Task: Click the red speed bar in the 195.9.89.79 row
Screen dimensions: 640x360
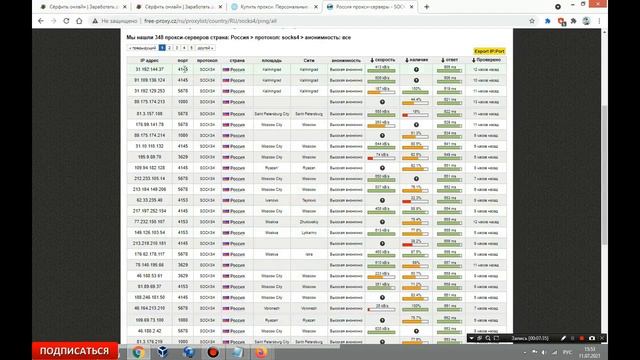Action: coord(381,158)
